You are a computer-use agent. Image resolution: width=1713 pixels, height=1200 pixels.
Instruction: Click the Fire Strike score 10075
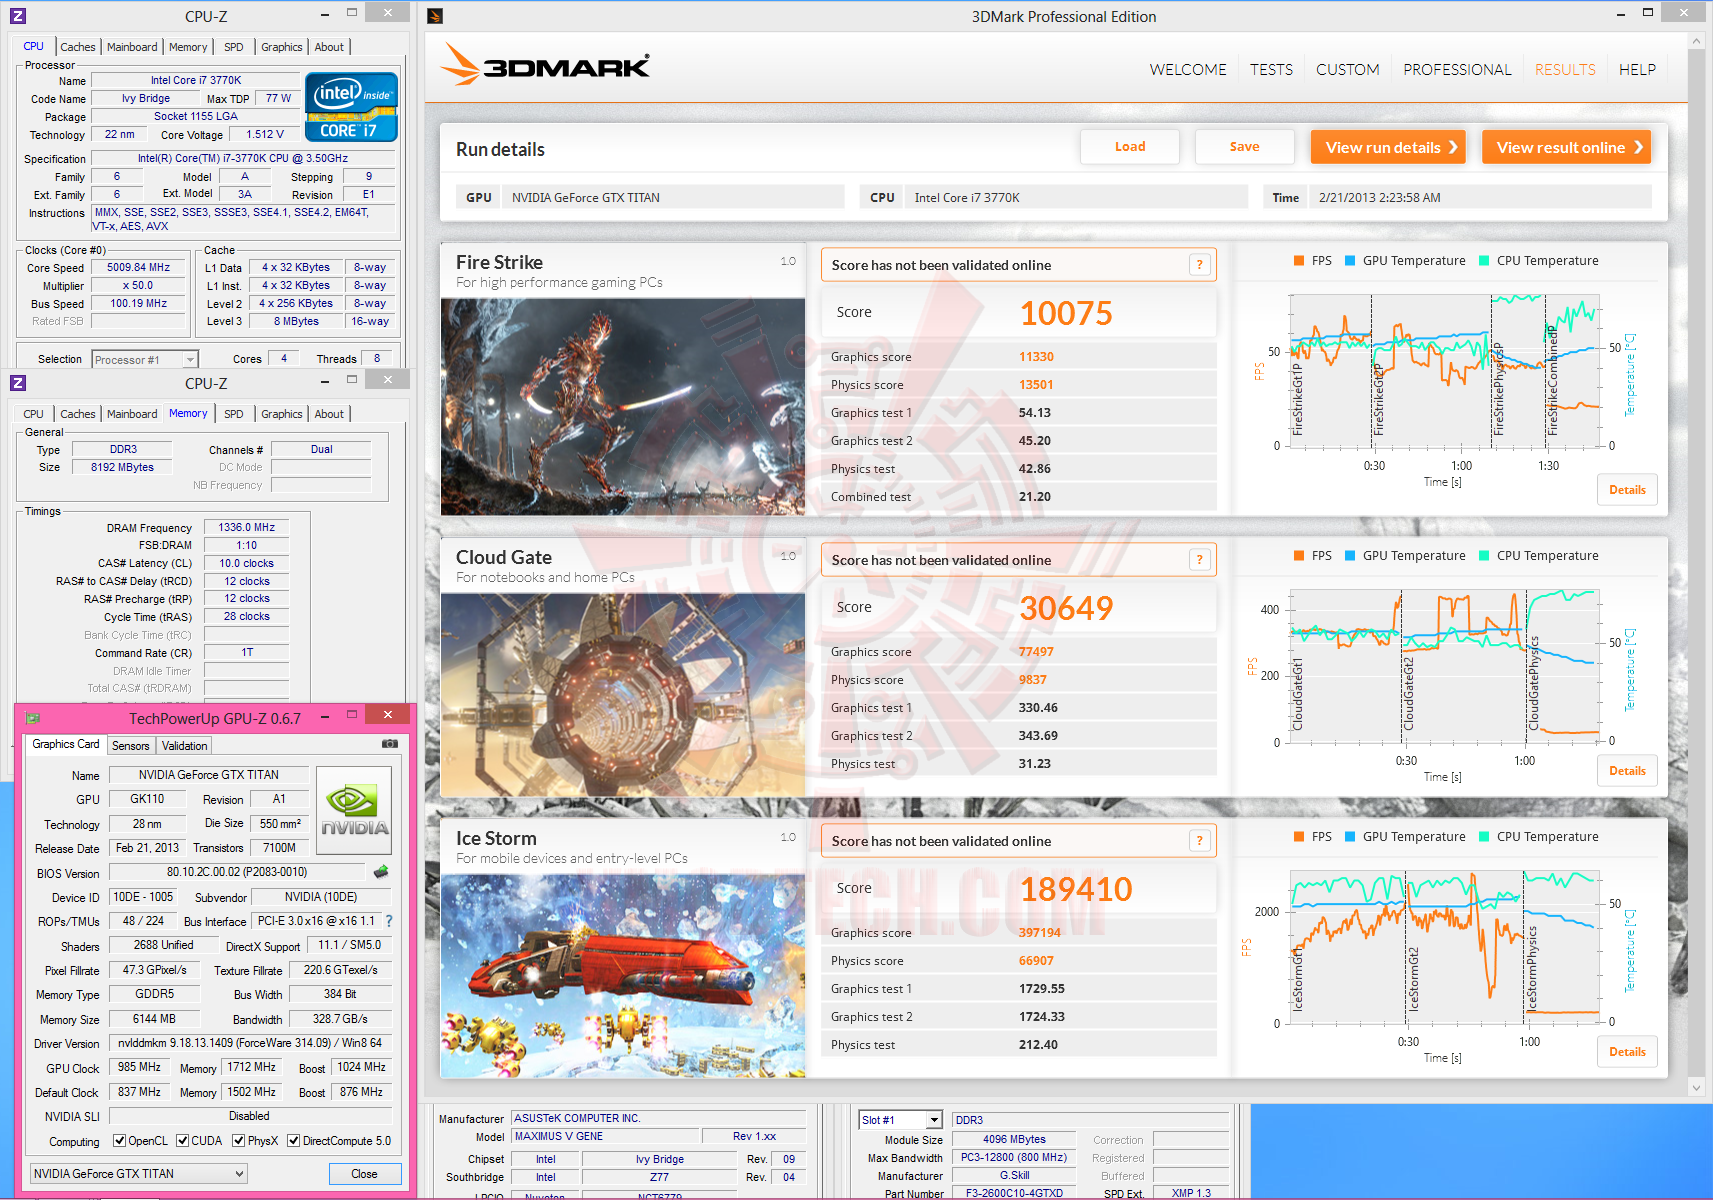pyautogui.click(x=1066, y=313)
